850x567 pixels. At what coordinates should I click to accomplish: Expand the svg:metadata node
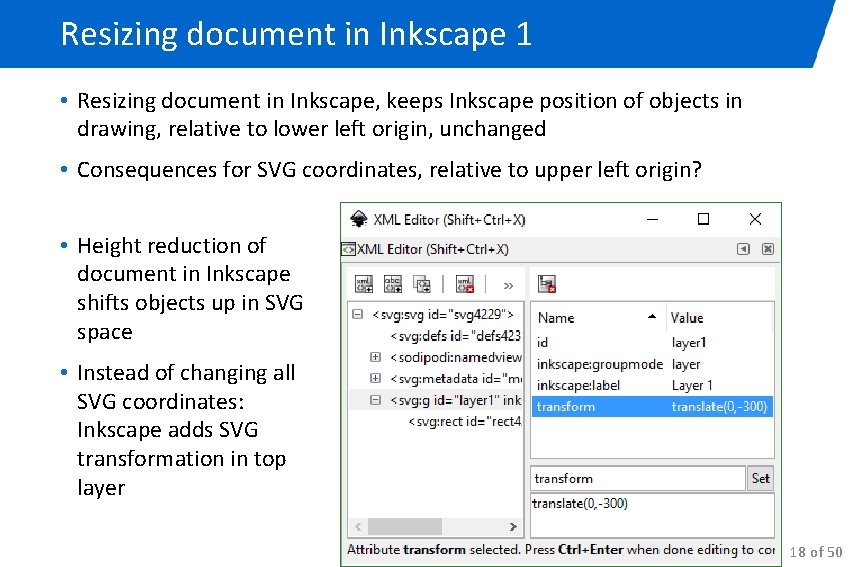(x=375, y=378)
